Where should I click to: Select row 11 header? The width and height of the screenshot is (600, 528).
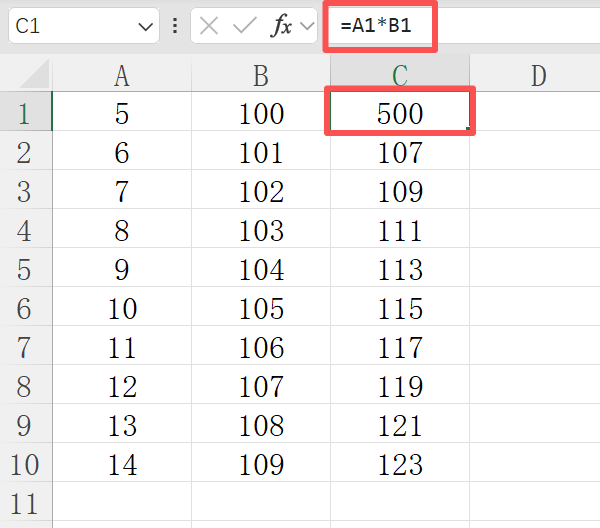pyautogui.click(x=25, y=503)
